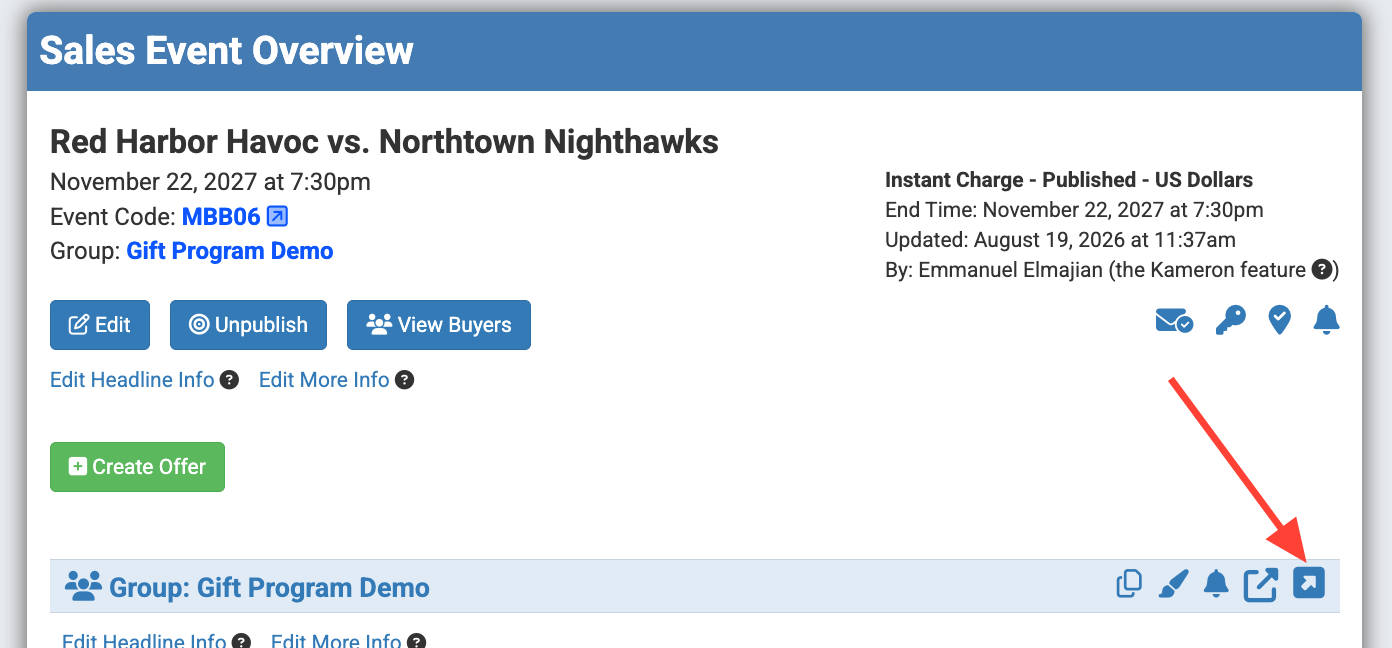Click the key icon
Image resolution: width=1392 pixels, height=648 pixels.
[1231, 320]
